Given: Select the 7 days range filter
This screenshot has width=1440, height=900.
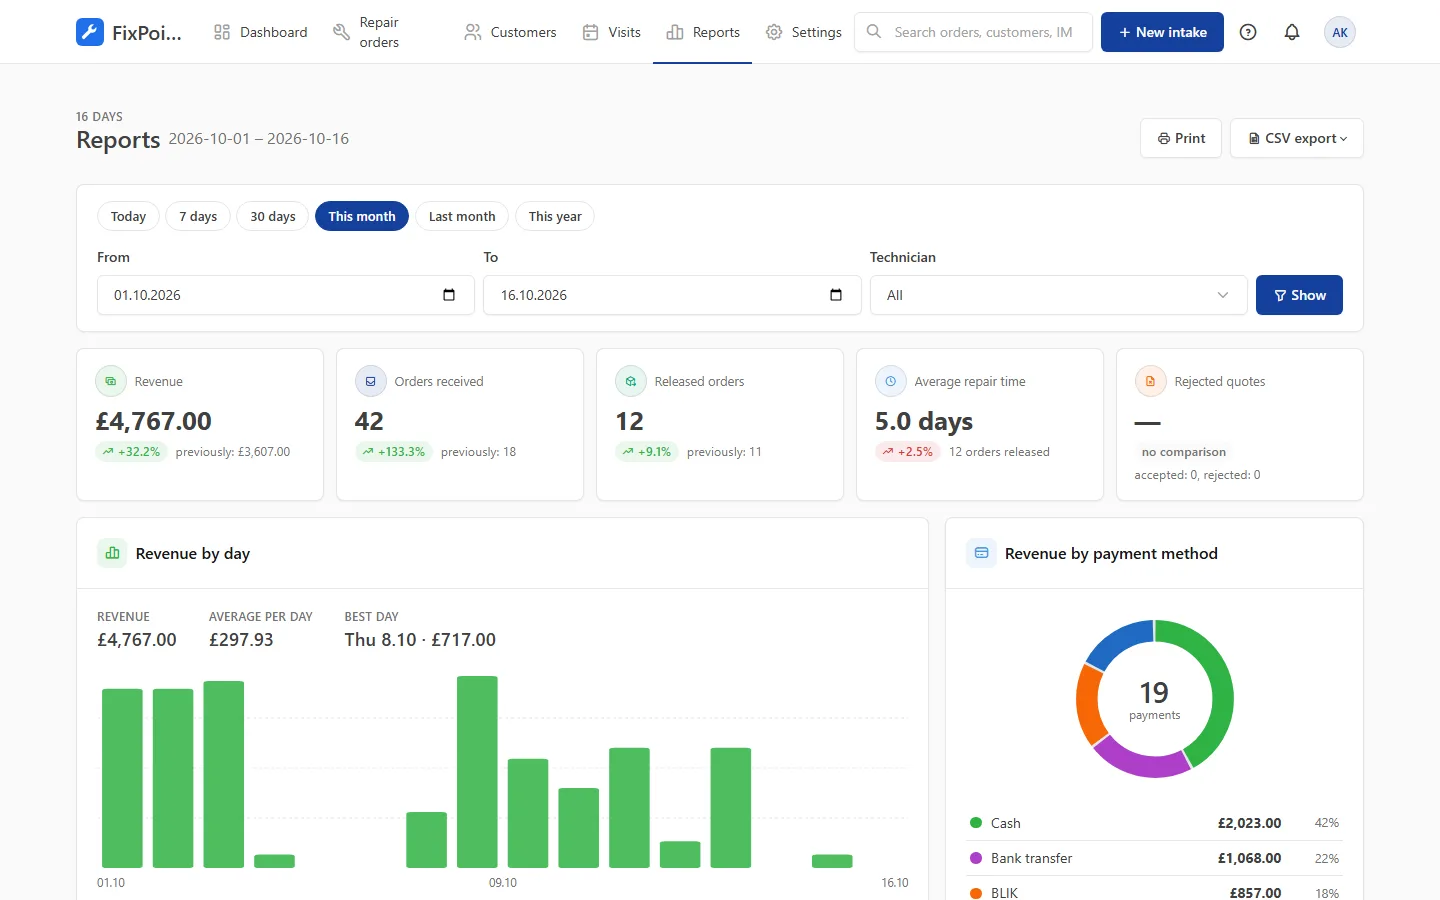Looking at the screenshot, I should [198, 216].
